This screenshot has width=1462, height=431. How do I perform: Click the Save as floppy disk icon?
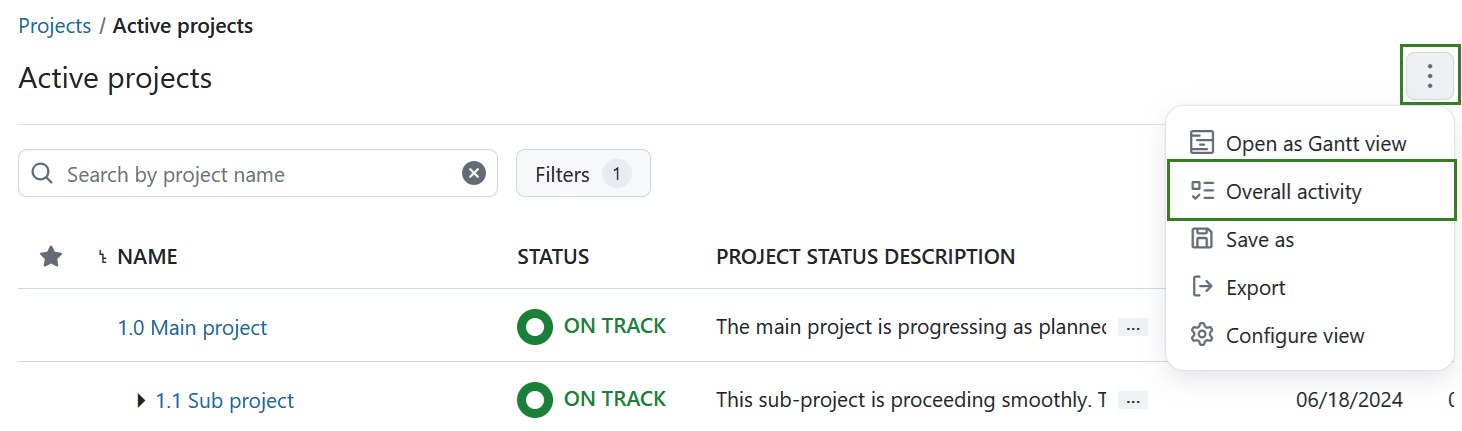tap(1202, 239)
